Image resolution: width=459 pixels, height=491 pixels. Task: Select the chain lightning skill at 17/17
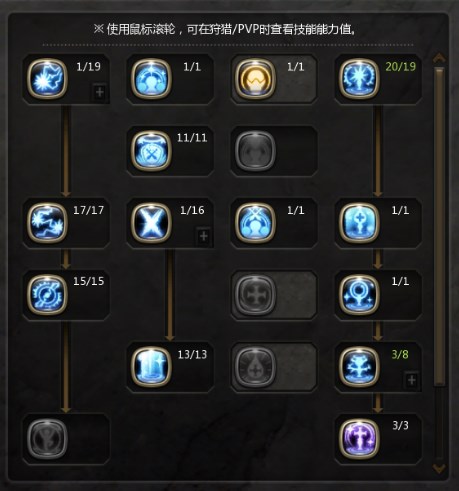pyautogui.click(x=47, y=223)
